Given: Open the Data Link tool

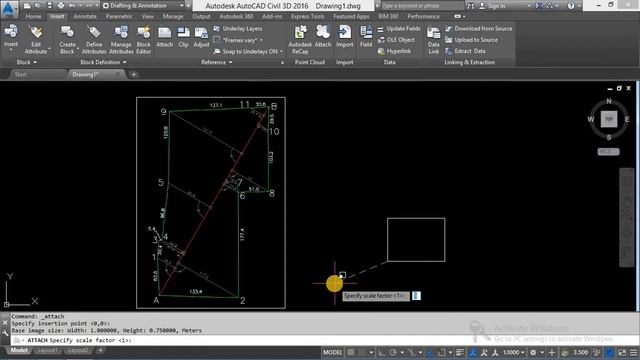Looking at the screenshot, I should 433,40.
